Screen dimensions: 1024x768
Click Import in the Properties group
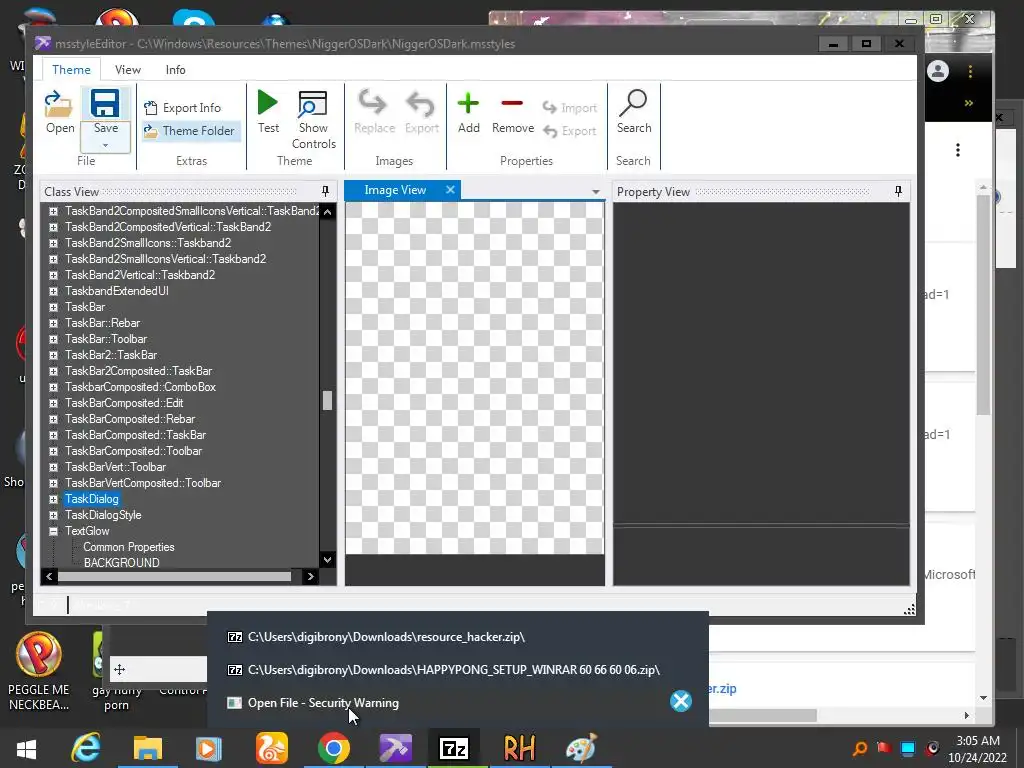coord(570,108)
